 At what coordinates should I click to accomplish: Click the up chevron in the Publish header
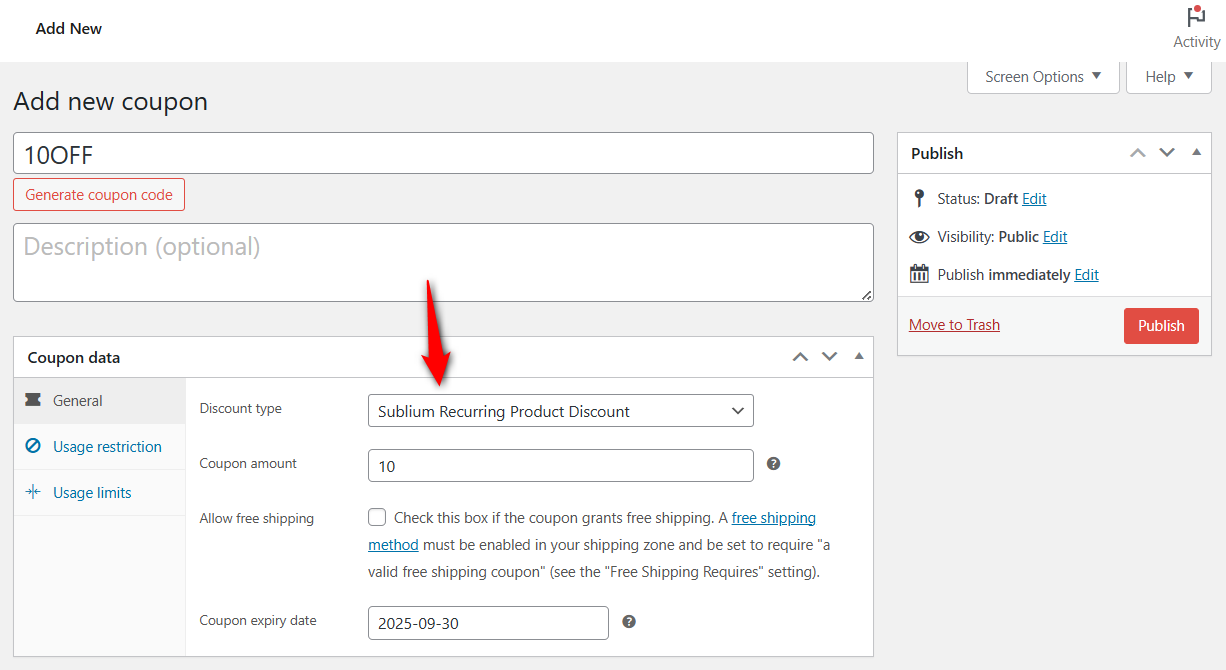coord(1137,153)
